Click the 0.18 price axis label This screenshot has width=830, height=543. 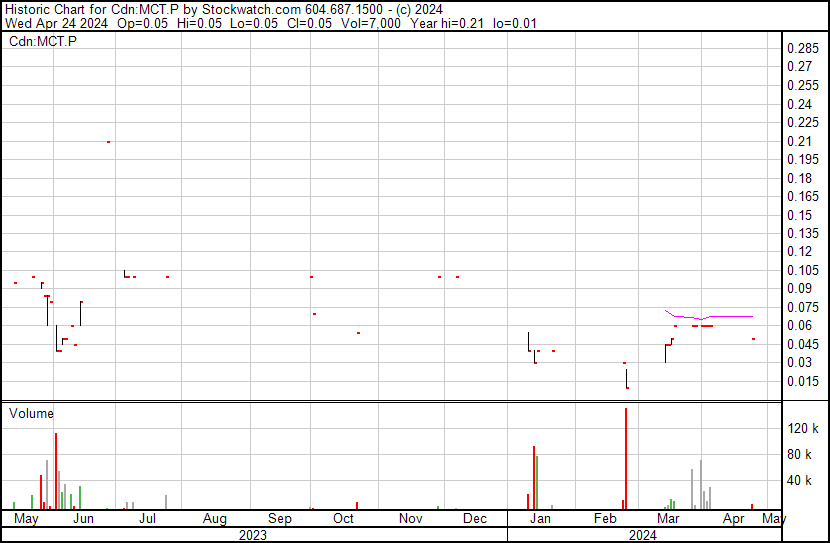pyautogui.click(x=799, y=178)
